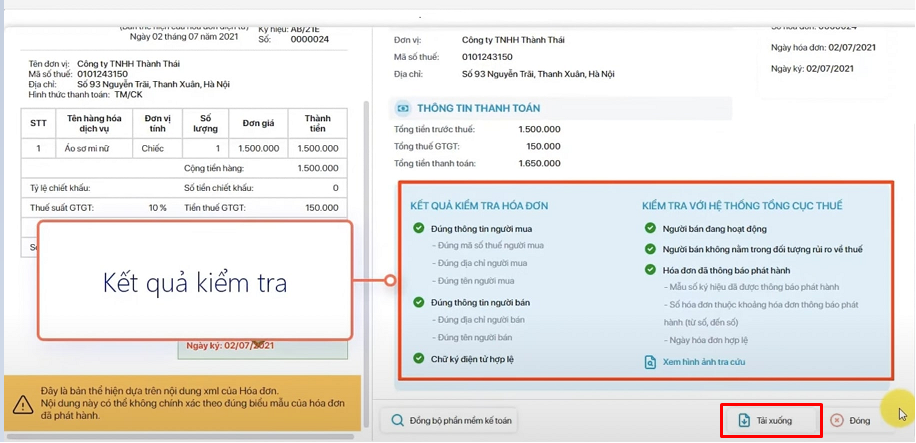Click the Tải xuống button

771,420
